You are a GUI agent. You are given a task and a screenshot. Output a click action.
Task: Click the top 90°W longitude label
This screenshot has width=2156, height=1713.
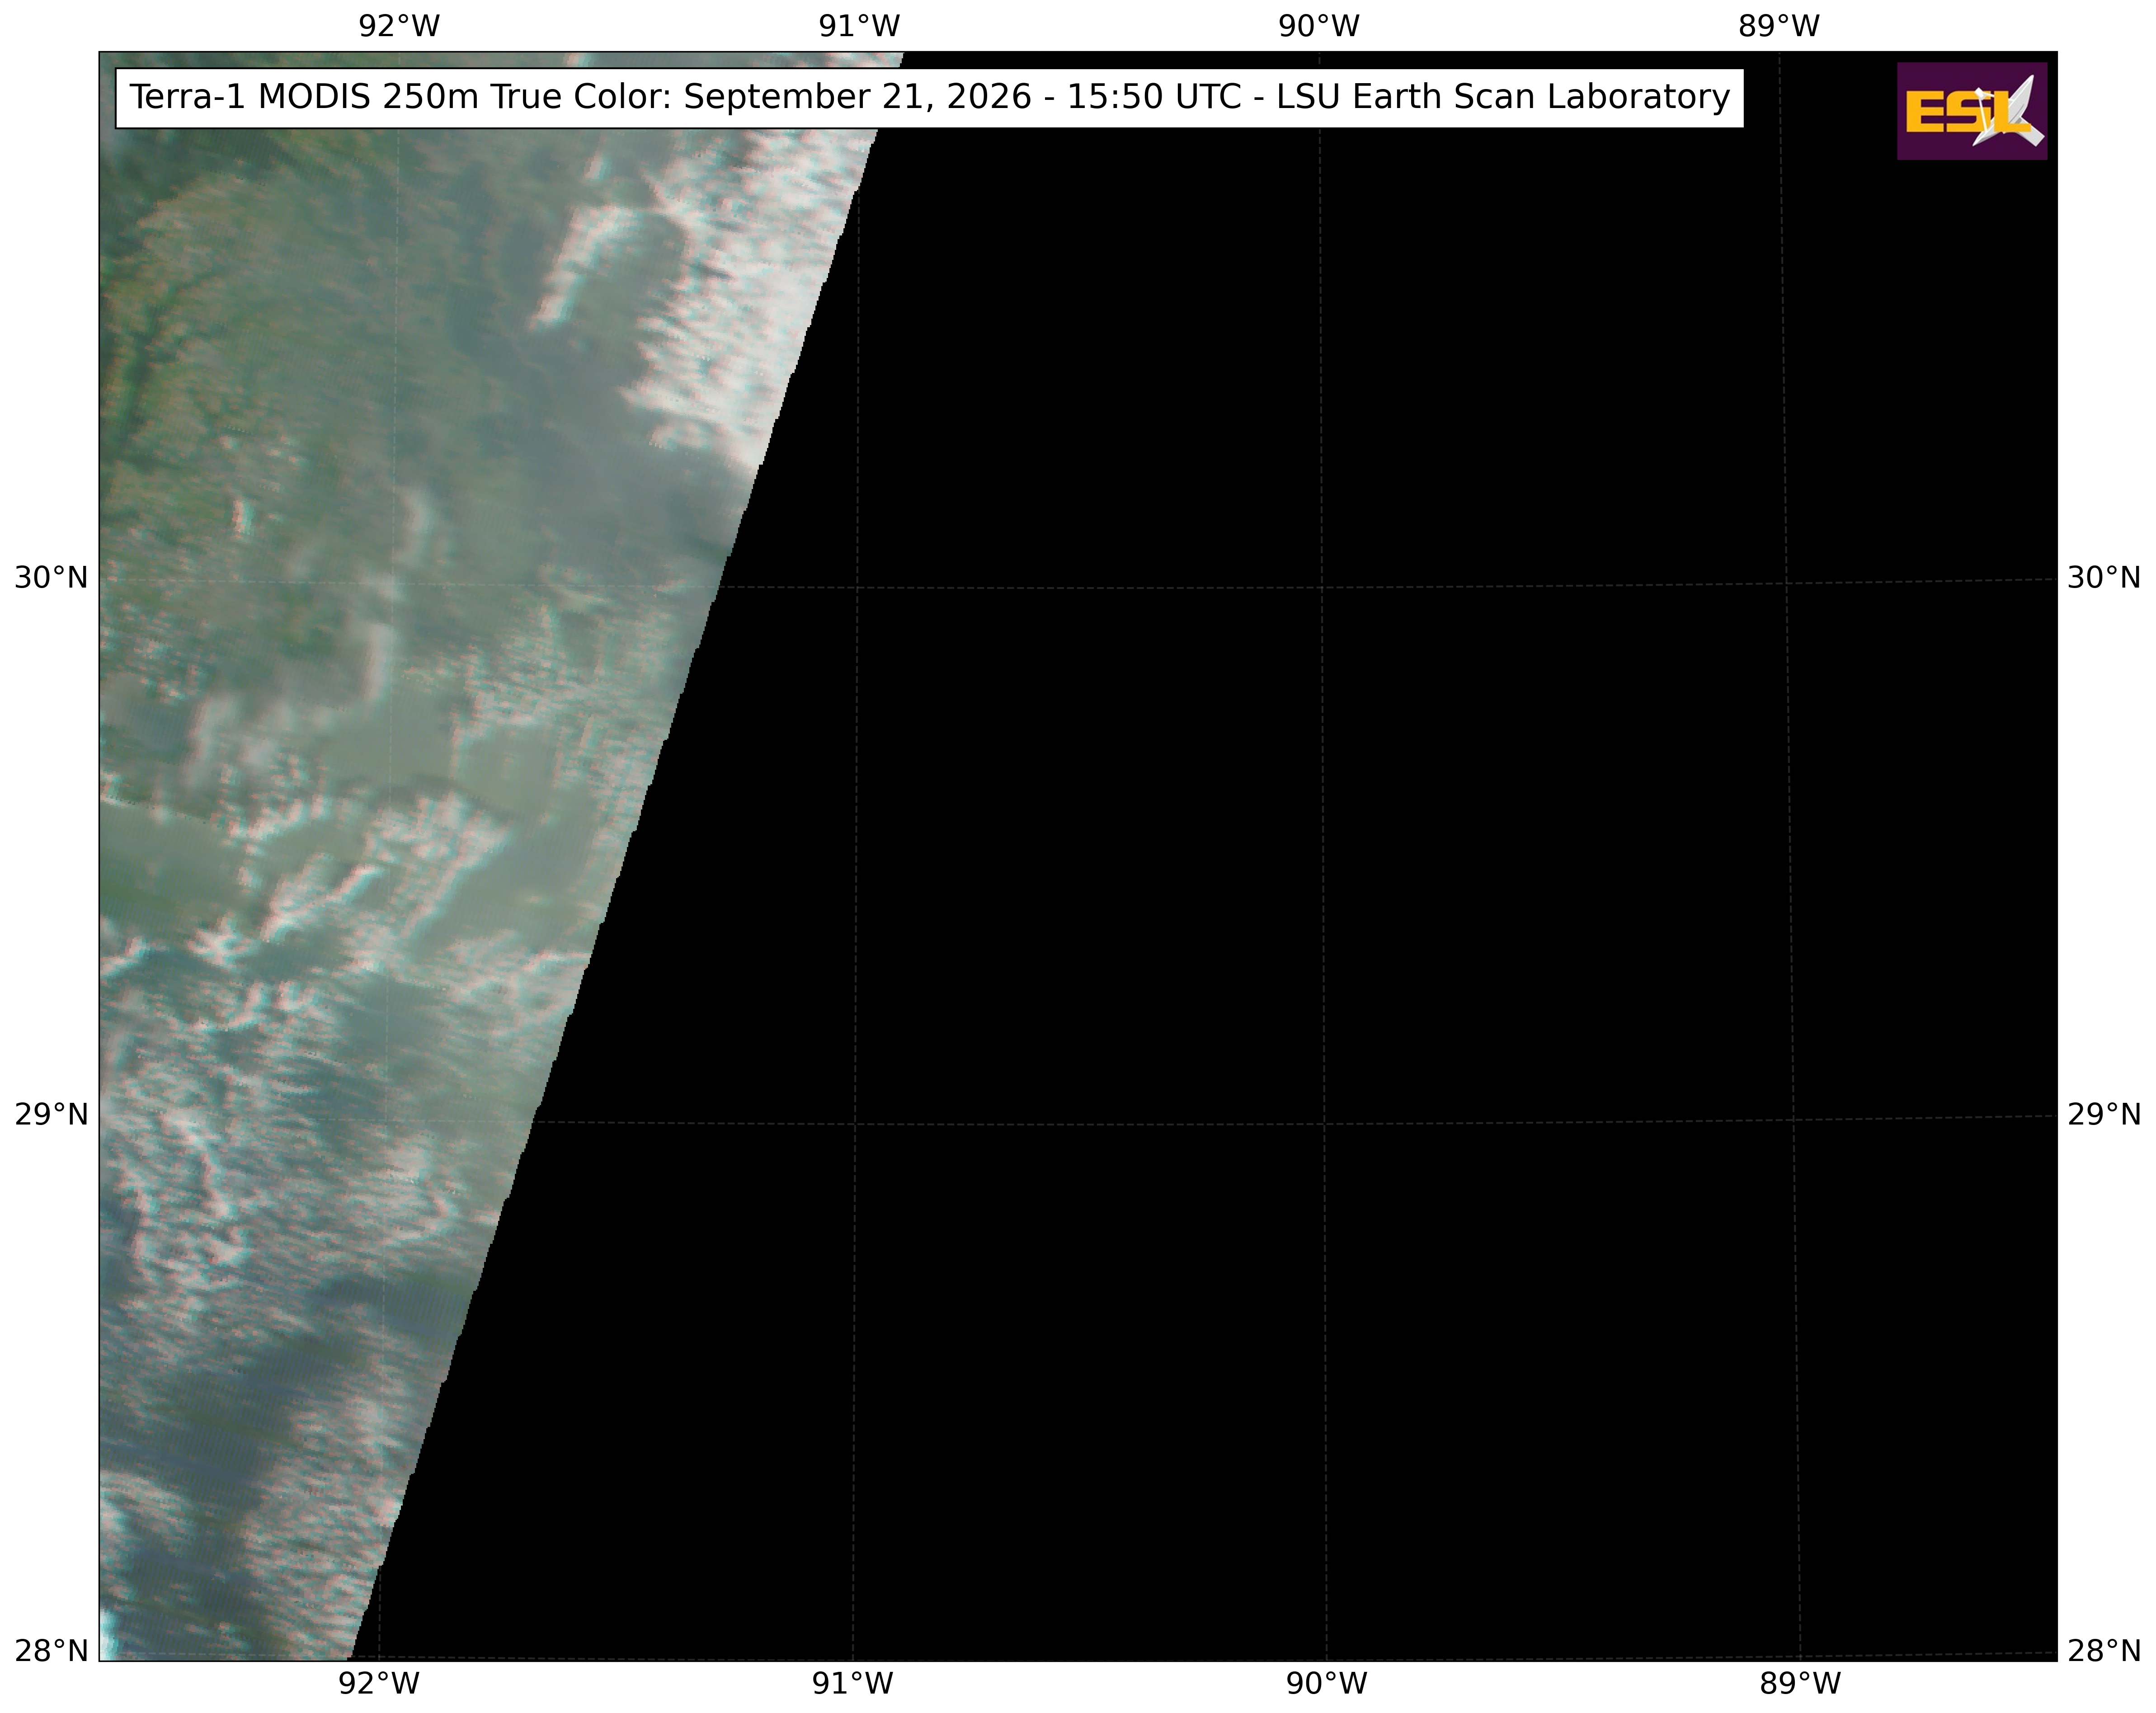click(1319, 27)
